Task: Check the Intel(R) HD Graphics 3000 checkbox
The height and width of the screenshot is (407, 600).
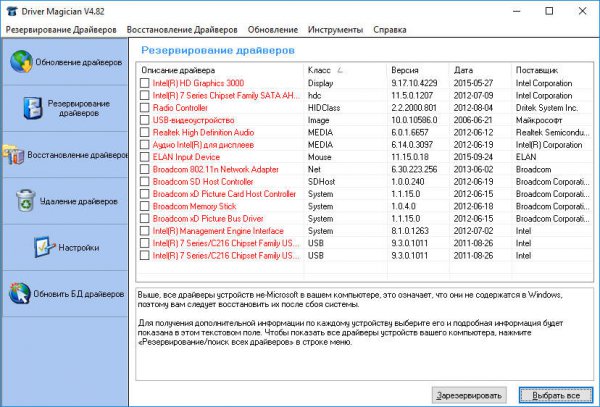Action: [x=145, y=83]
